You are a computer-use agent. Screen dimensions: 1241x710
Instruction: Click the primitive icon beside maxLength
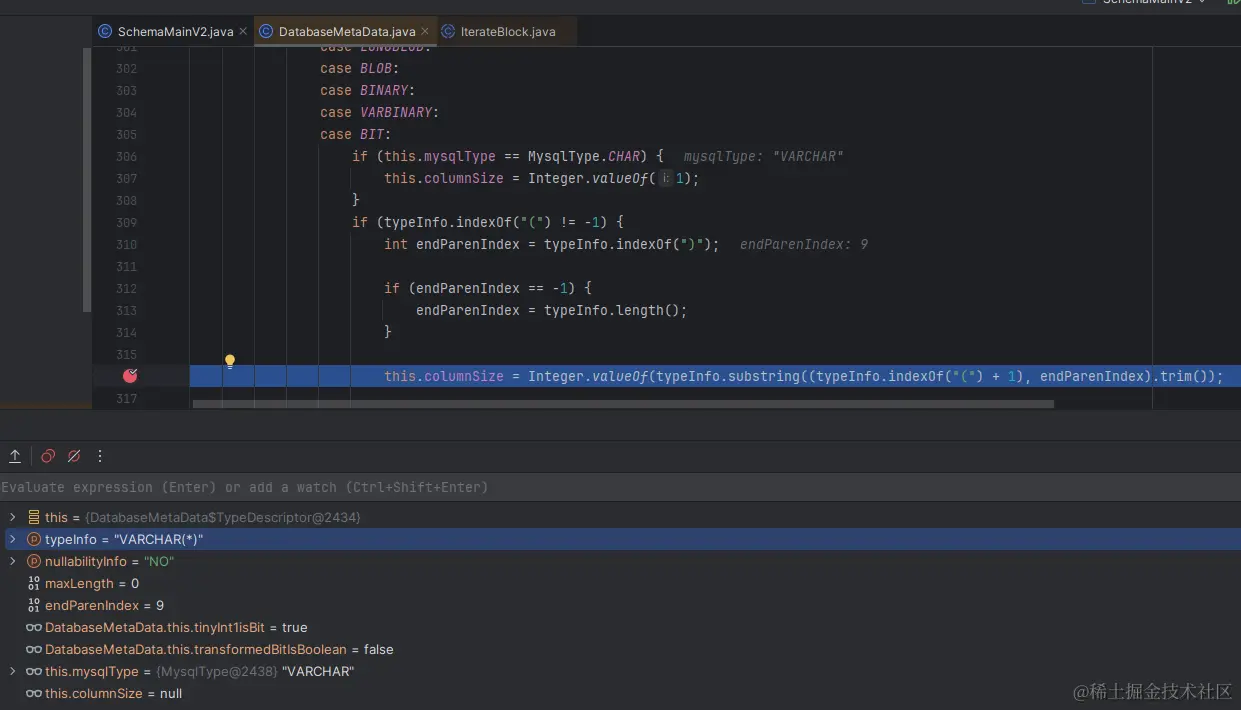pos(34,583)
